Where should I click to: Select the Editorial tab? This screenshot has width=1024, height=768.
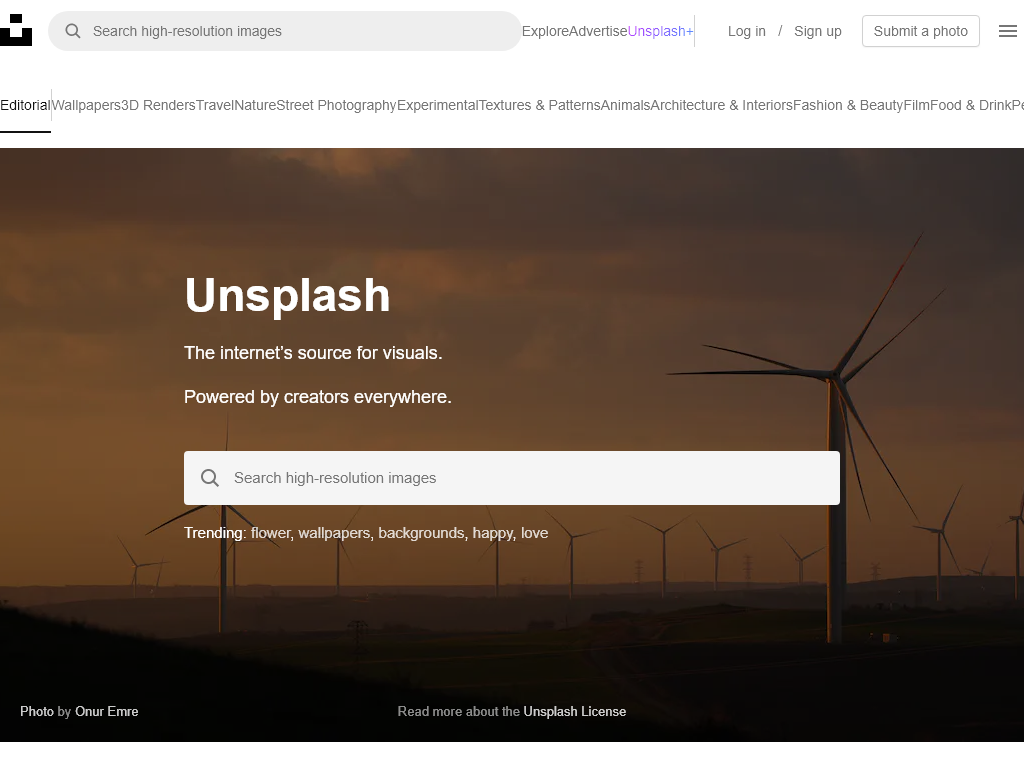[25, 105]
